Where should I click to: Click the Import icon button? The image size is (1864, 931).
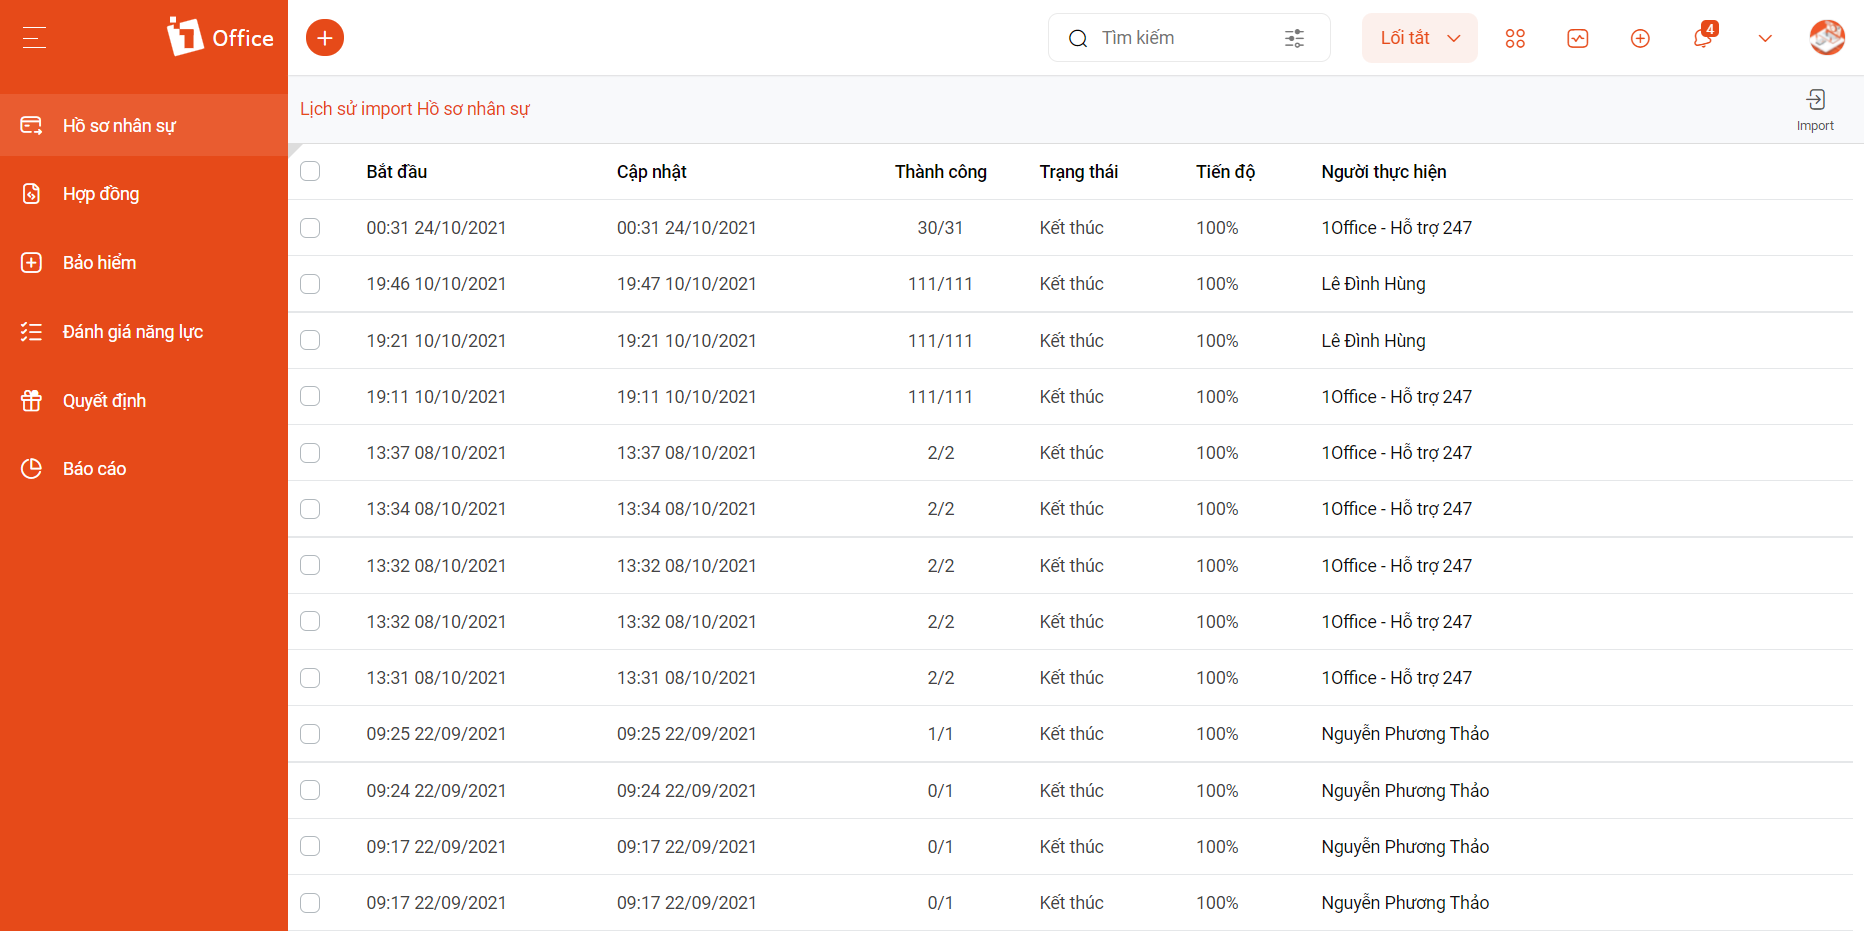coord(1815,110)
